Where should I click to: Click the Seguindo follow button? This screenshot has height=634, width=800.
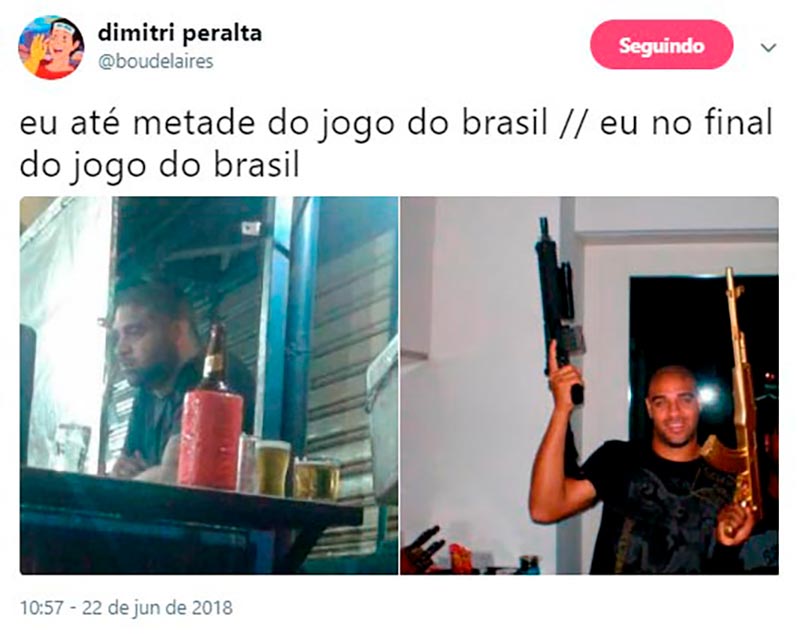662,45
